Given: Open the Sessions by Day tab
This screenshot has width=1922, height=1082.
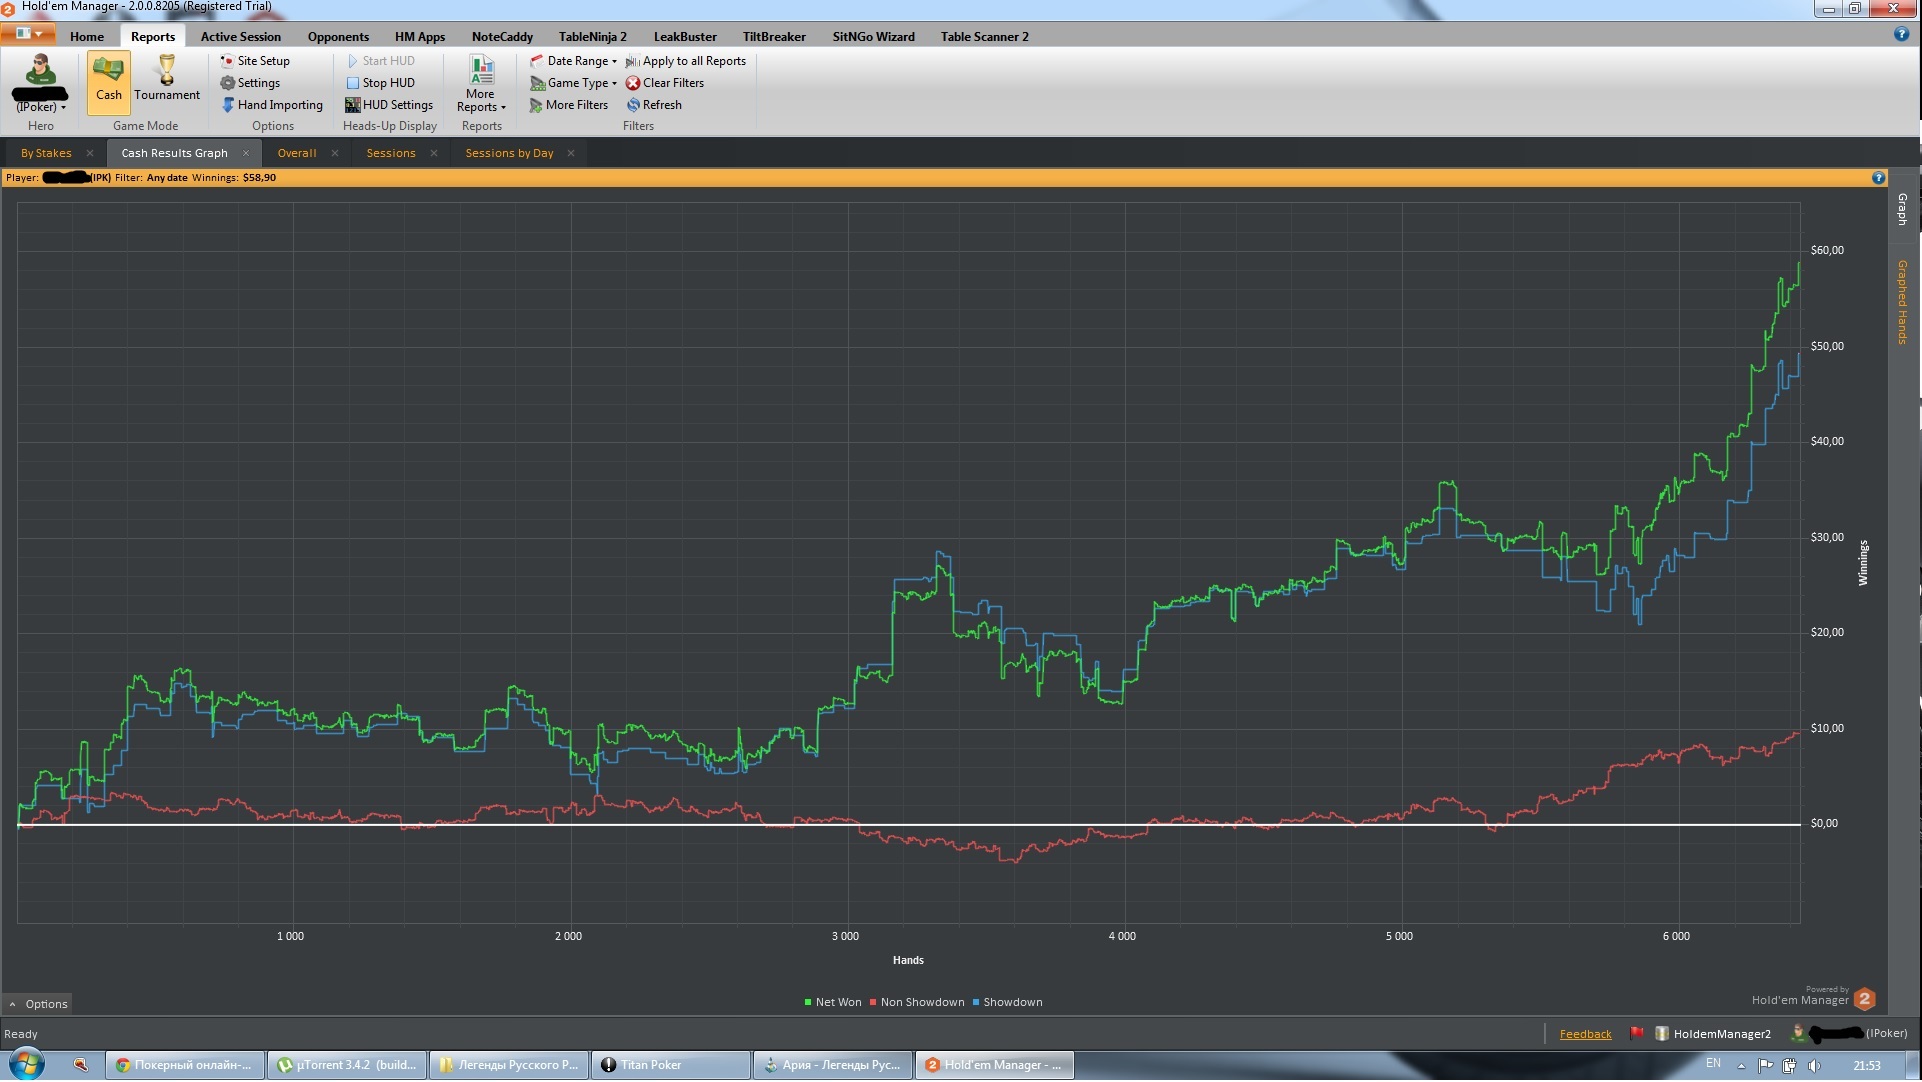Looking at the screenshot, I should (x=509, y=154).
